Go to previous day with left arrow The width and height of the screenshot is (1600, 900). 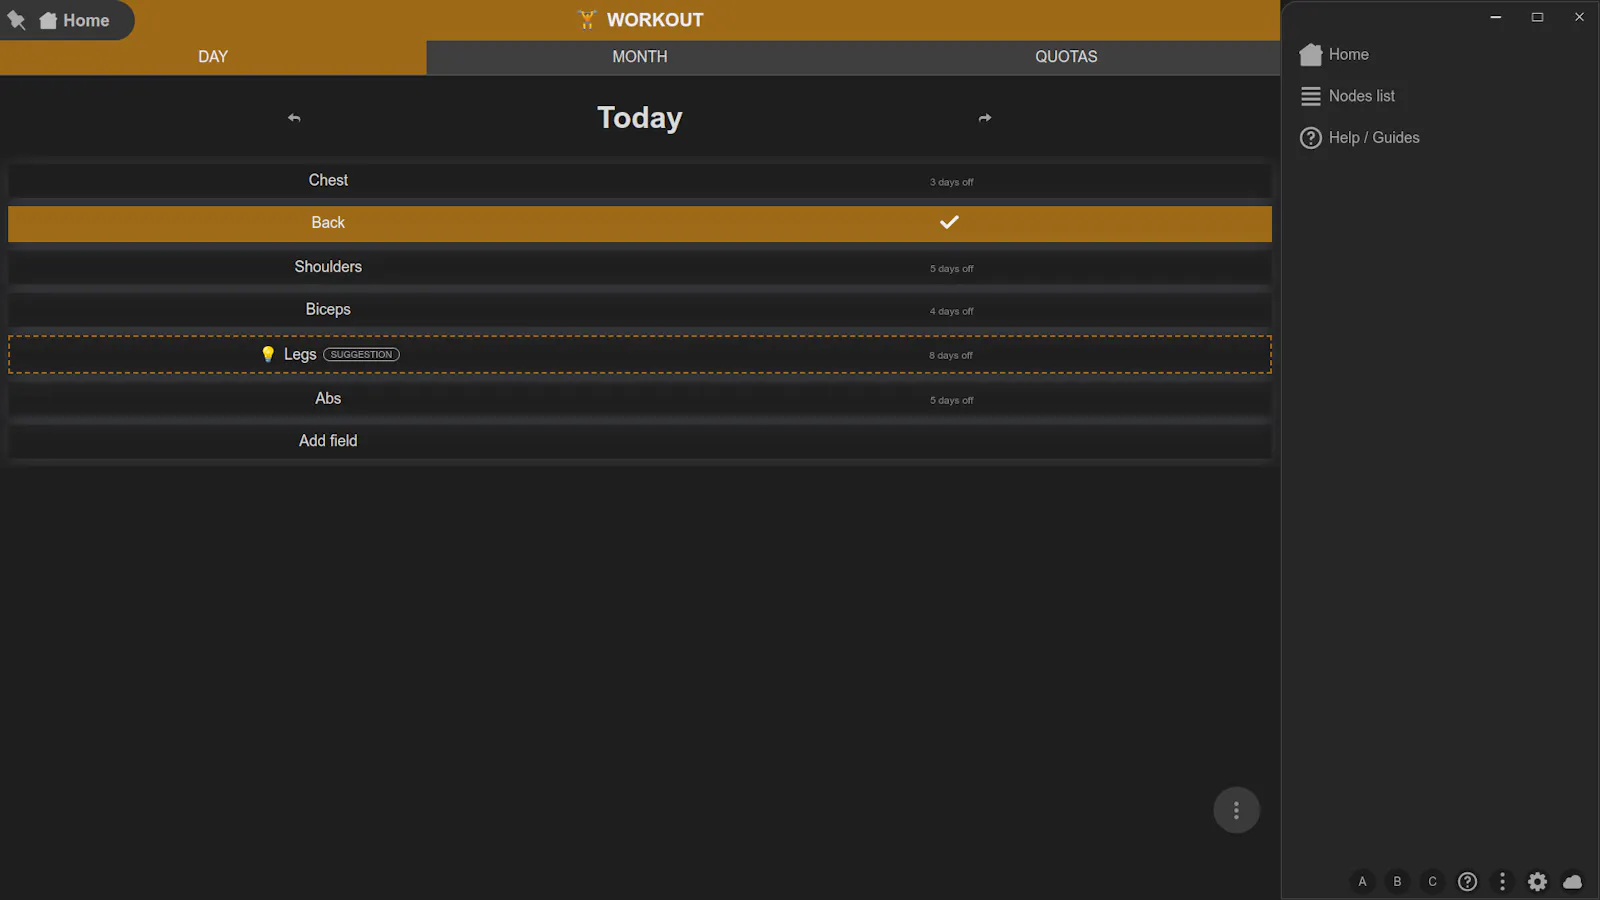294,118
